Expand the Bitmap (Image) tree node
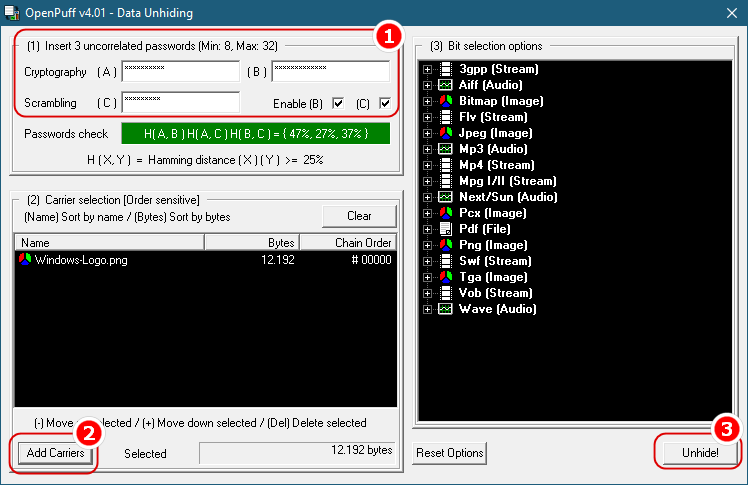This screenshot has height=485, width=748. click(427, 102)
